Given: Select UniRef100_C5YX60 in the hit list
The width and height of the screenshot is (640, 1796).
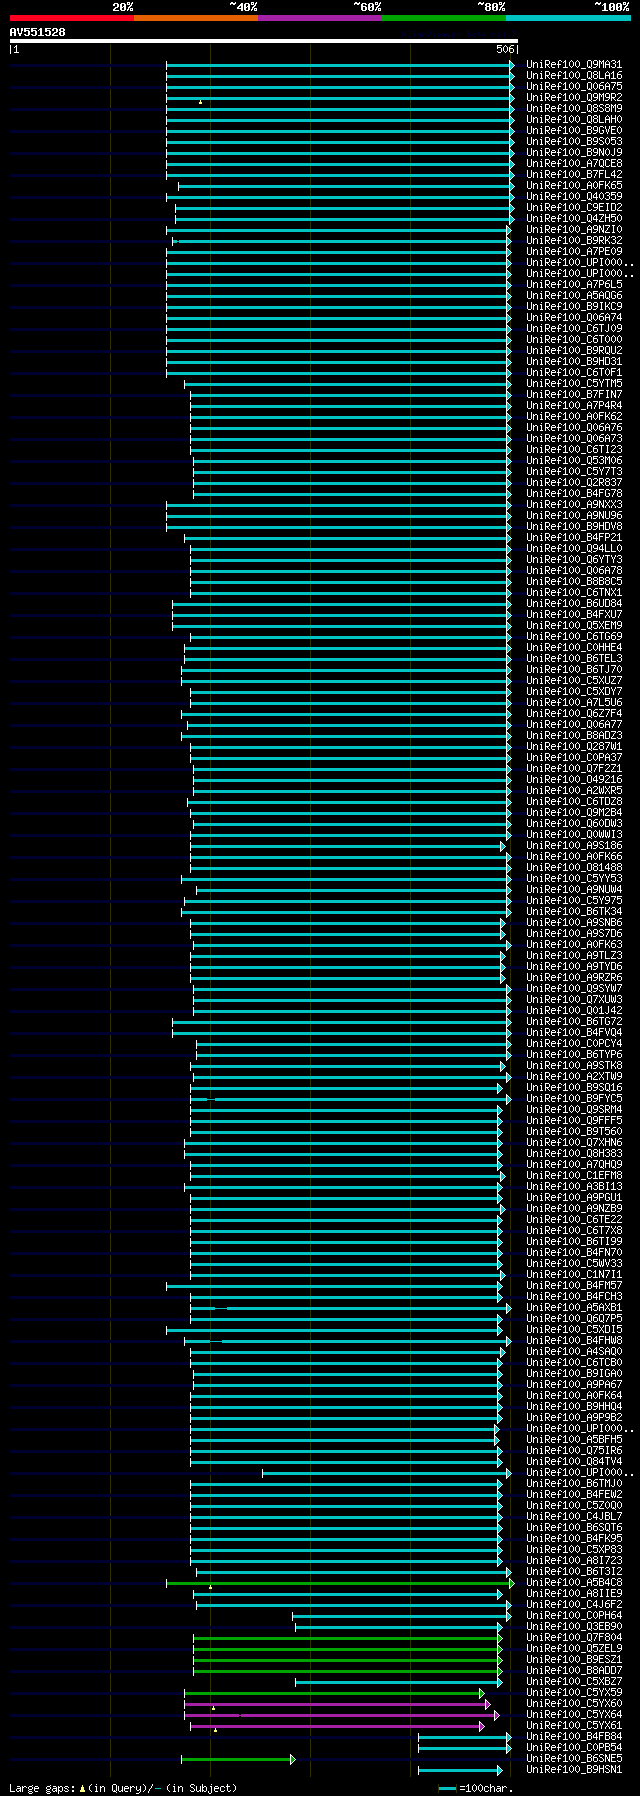Looking at the screenshot, I should click(x=574, y=1704).
